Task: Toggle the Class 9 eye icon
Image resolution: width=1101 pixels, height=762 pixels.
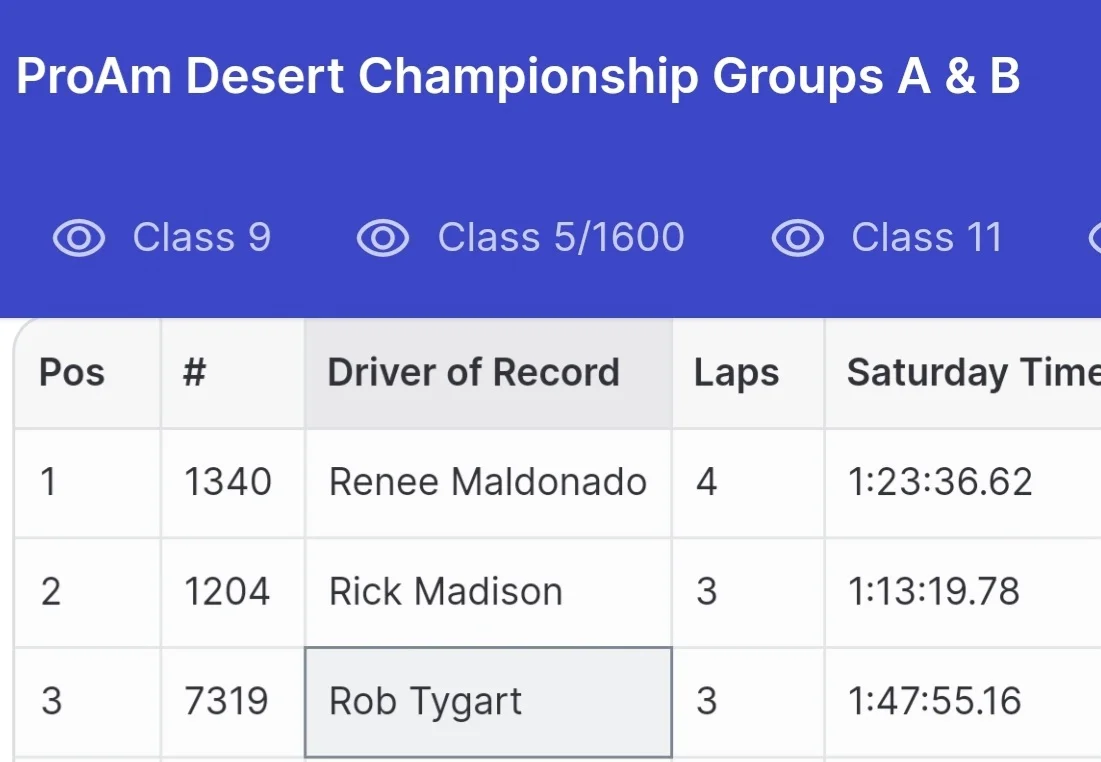Action: click(x=79, y=238)
